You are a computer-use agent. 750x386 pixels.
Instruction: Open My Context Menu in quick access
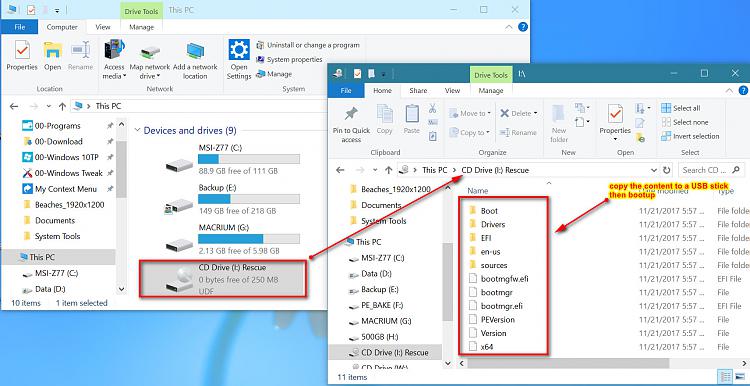pos(66,189)
